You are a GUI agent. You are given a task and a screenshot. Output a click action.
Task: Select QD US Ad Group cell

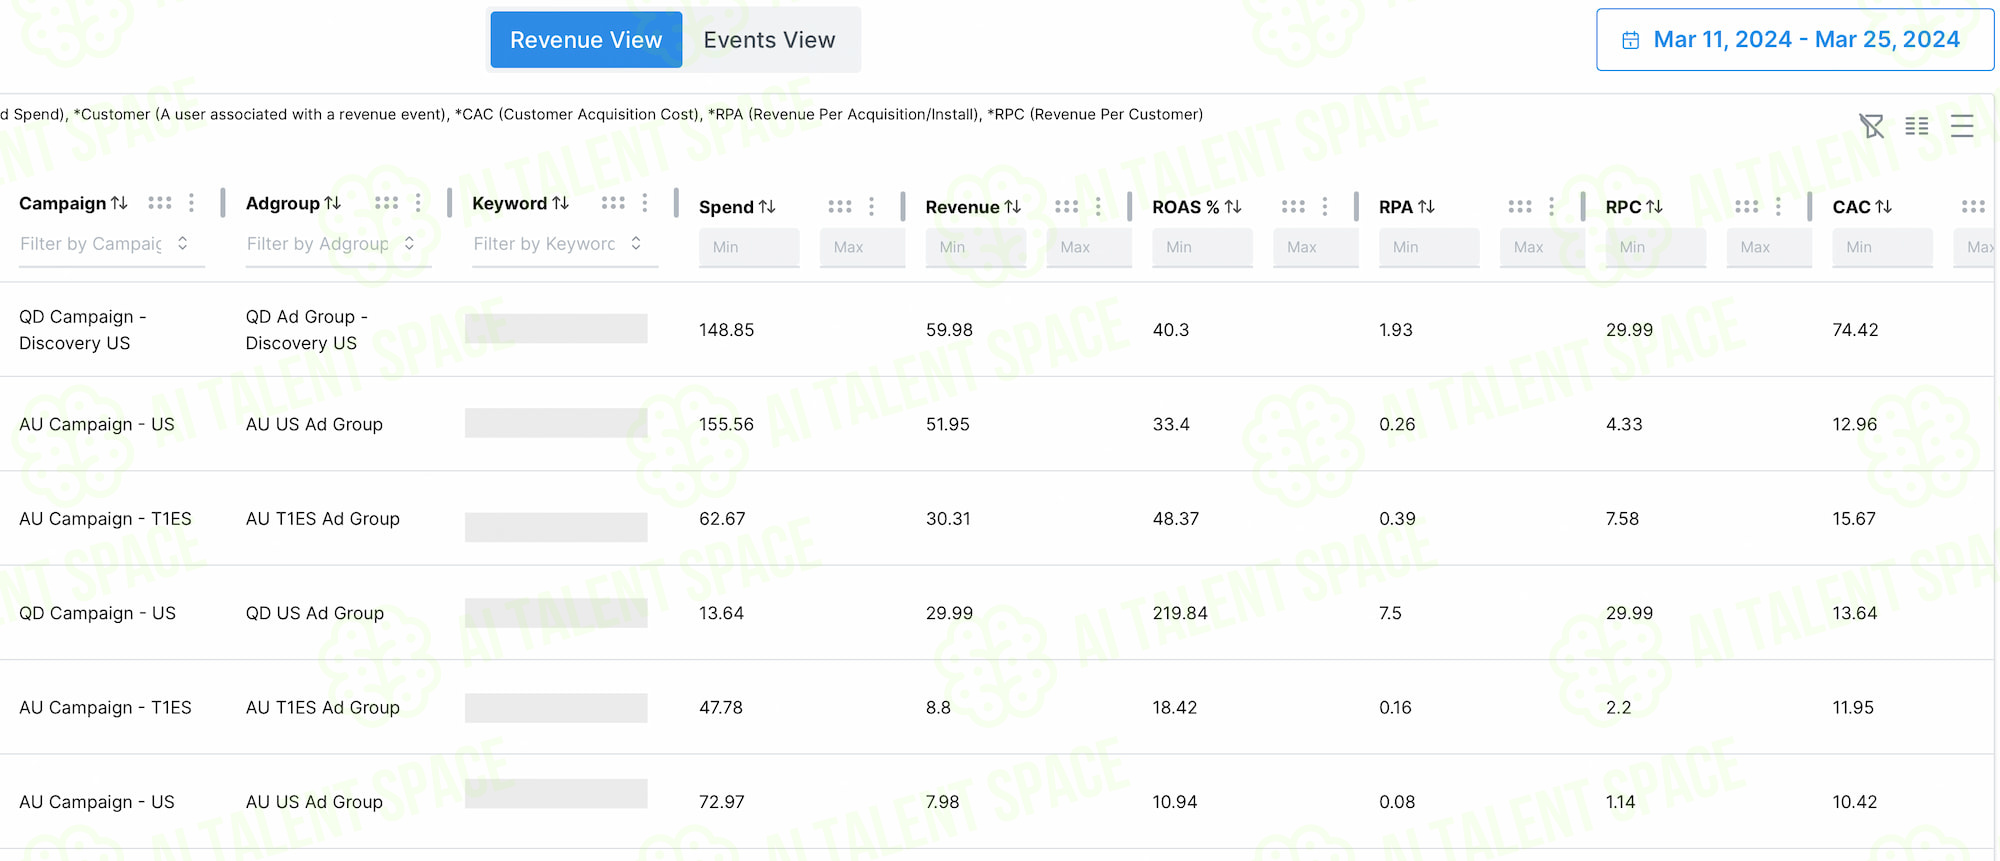(x=315, y=613)
